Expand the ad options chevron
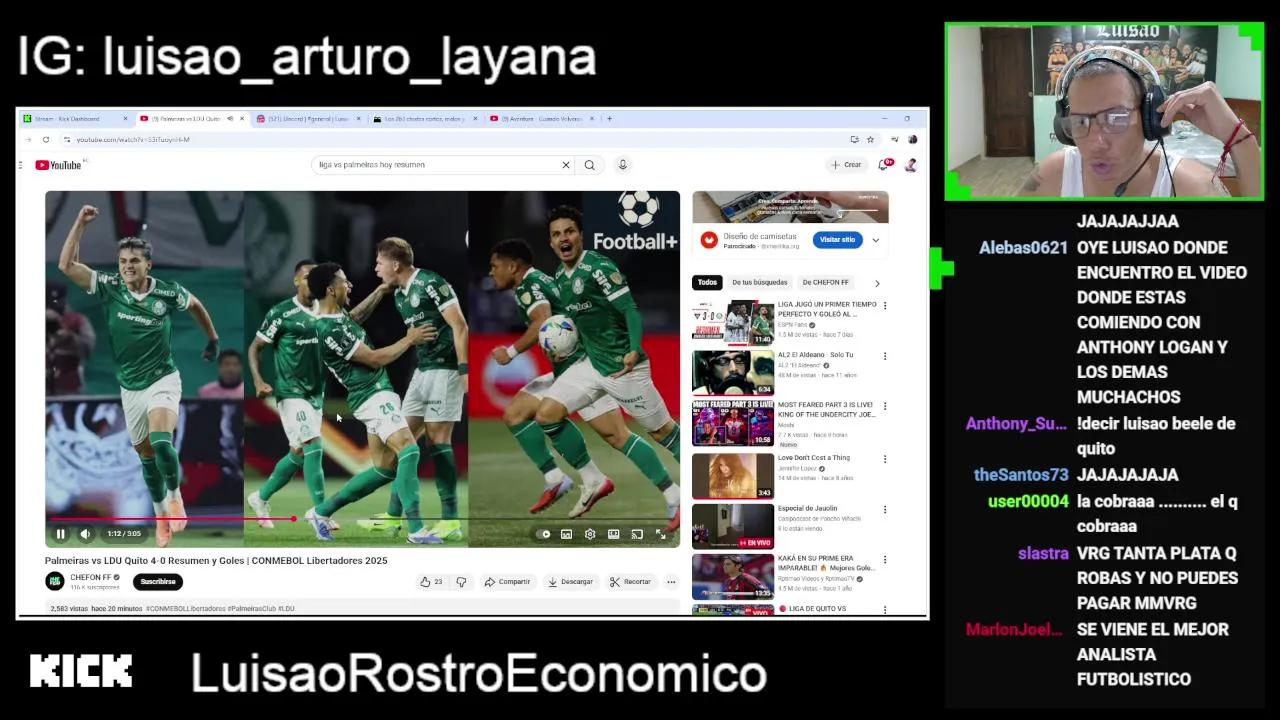Viewport: 1280px width, 720px height. point(876,240)
